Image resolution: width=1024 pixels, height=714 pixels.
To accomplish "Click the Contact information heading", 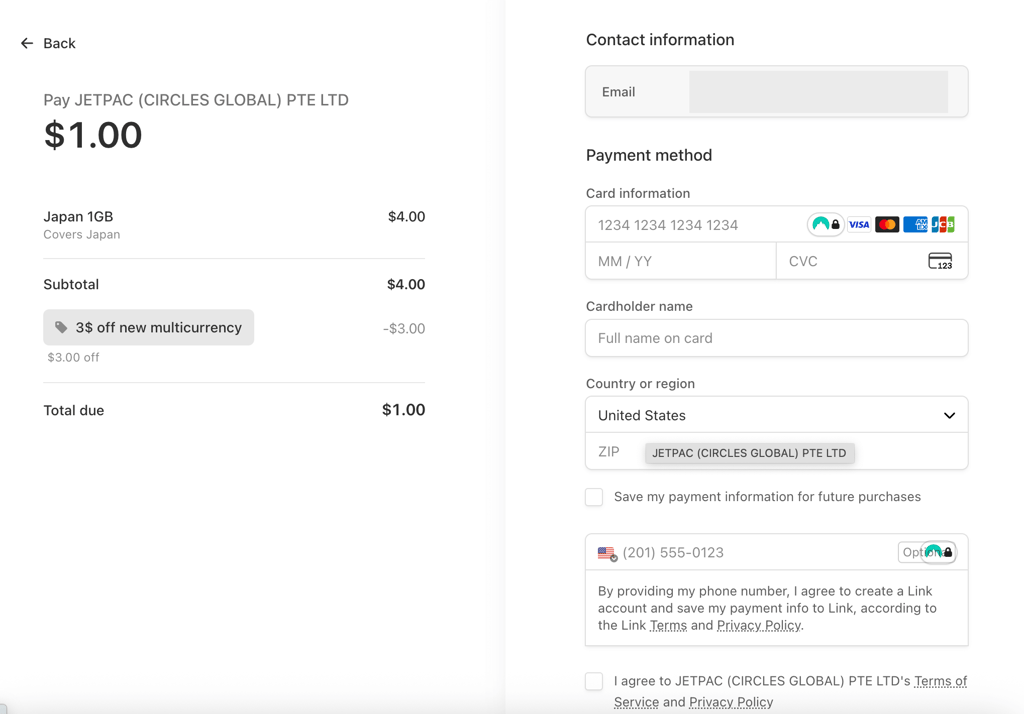I will coord(660,40).
